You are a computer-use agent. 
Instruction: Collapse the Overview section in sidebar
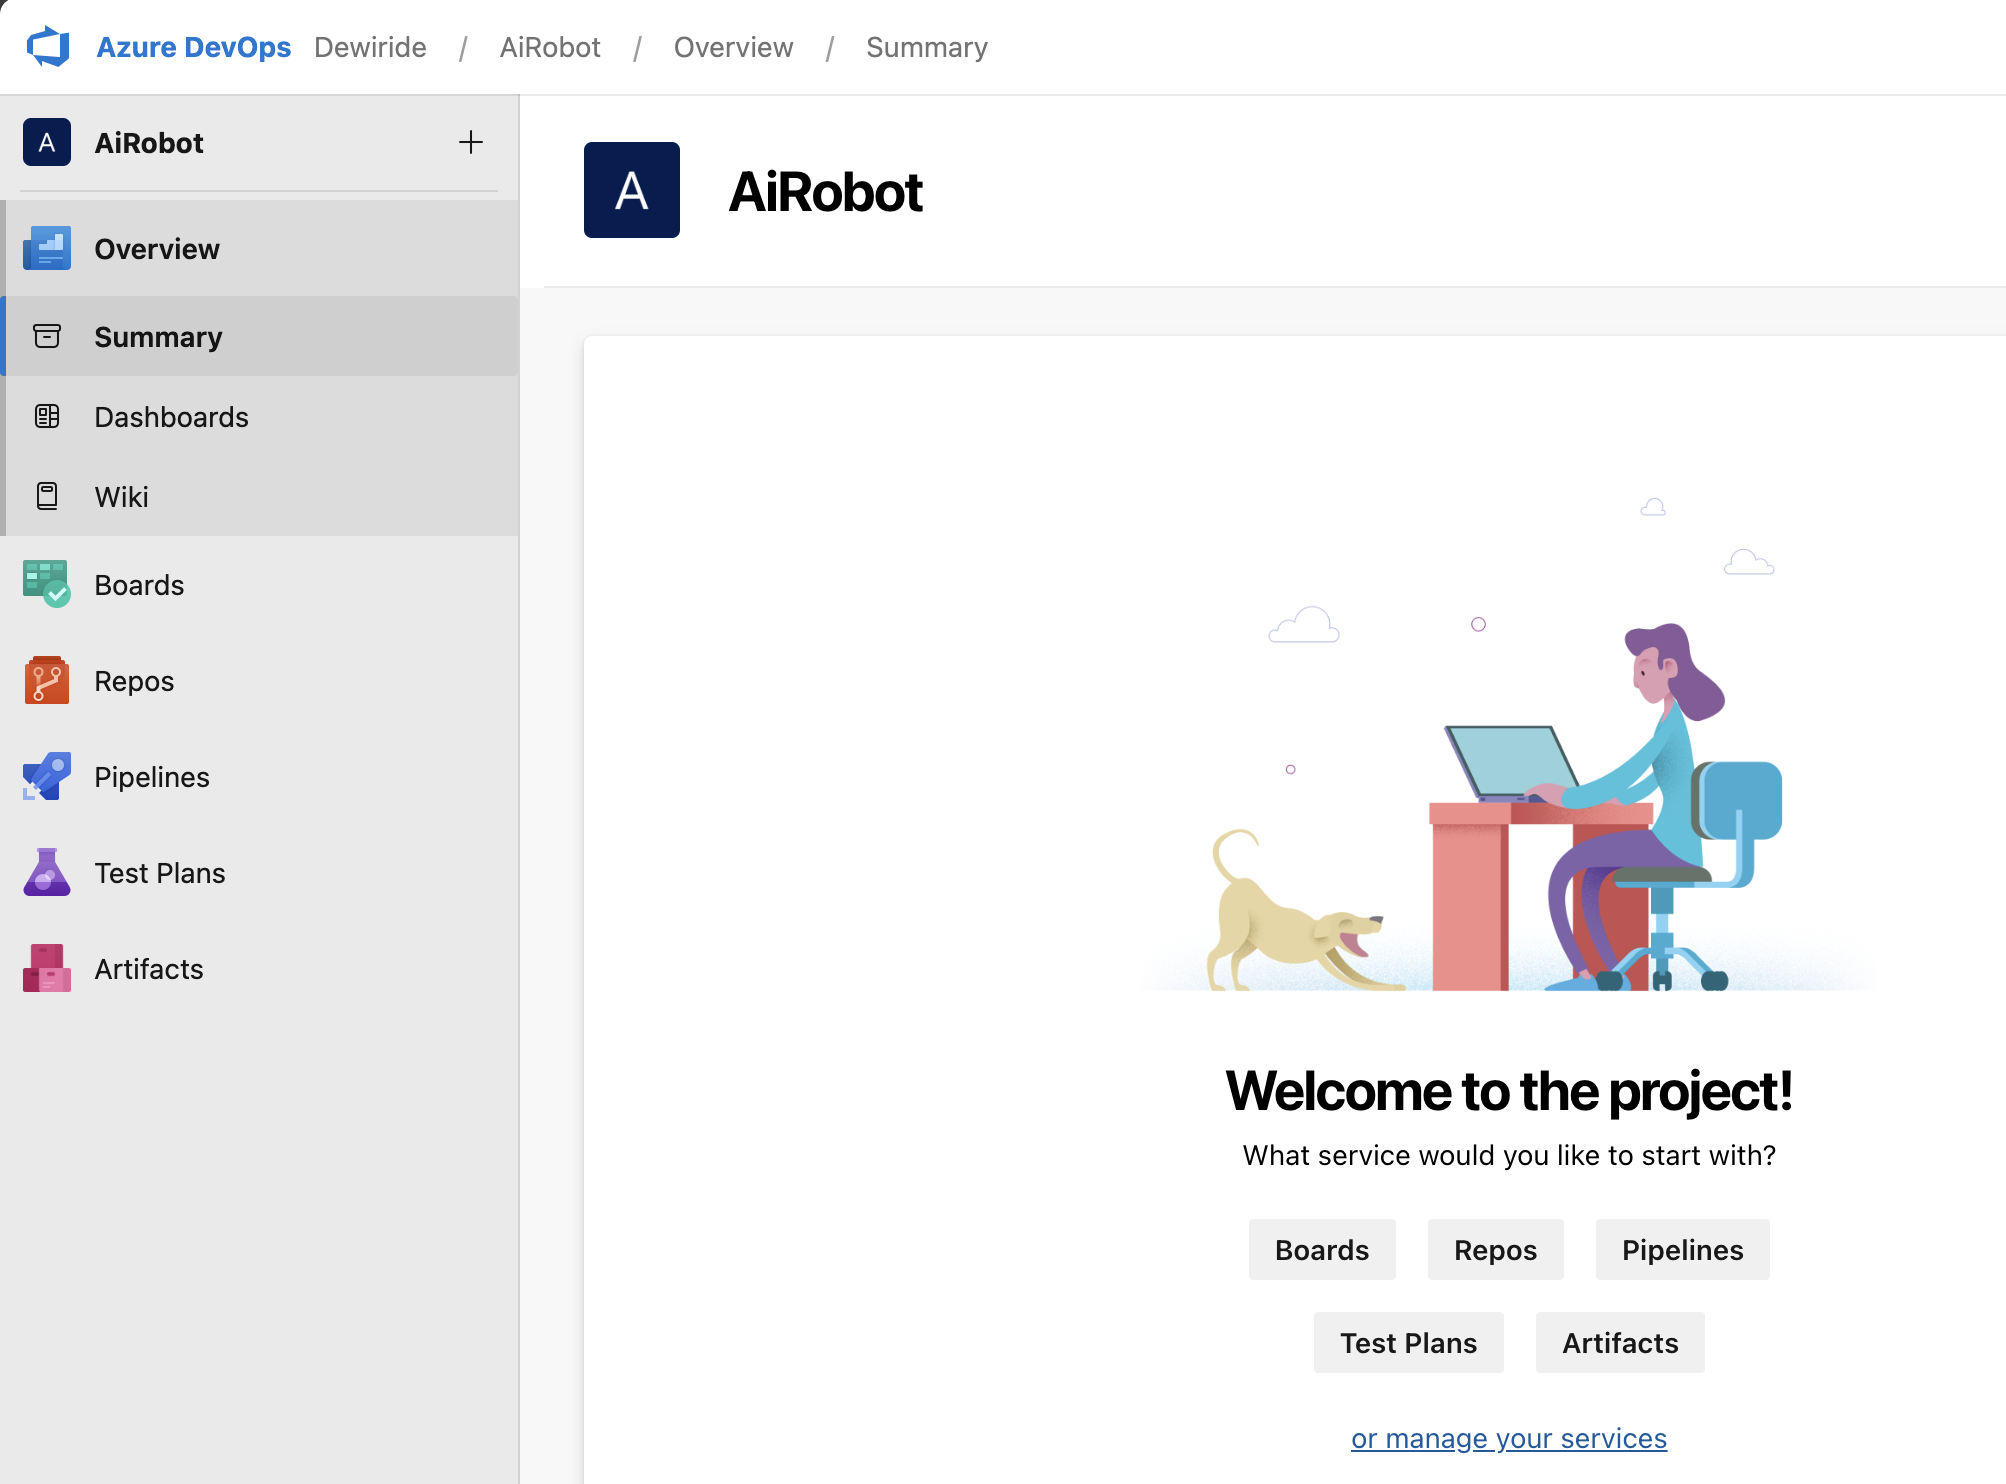pos(157,249)
